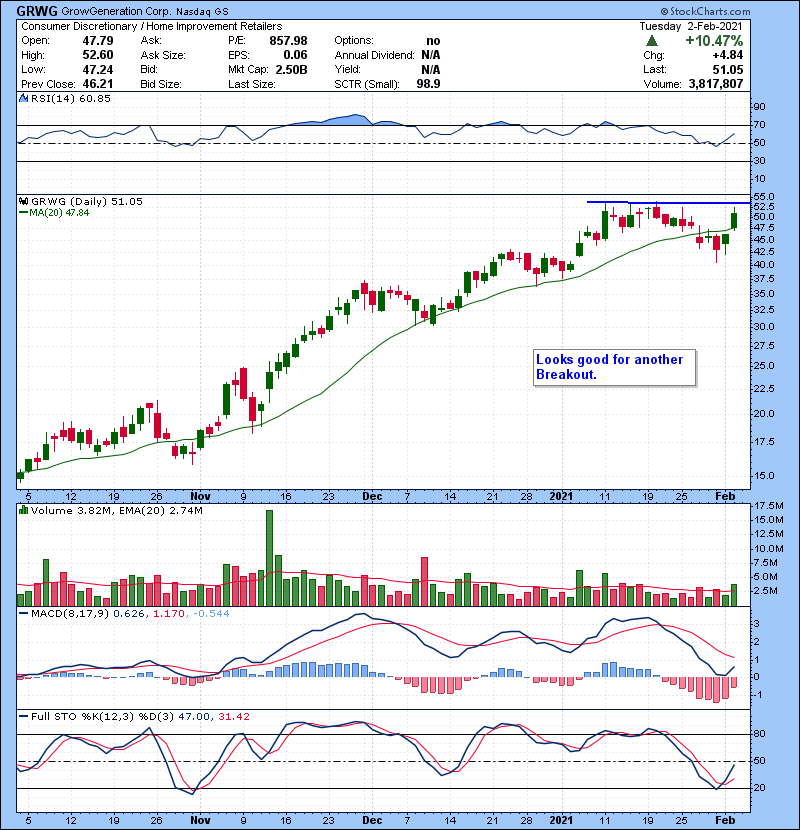Click the Chg value +4.84

point(727,55)
